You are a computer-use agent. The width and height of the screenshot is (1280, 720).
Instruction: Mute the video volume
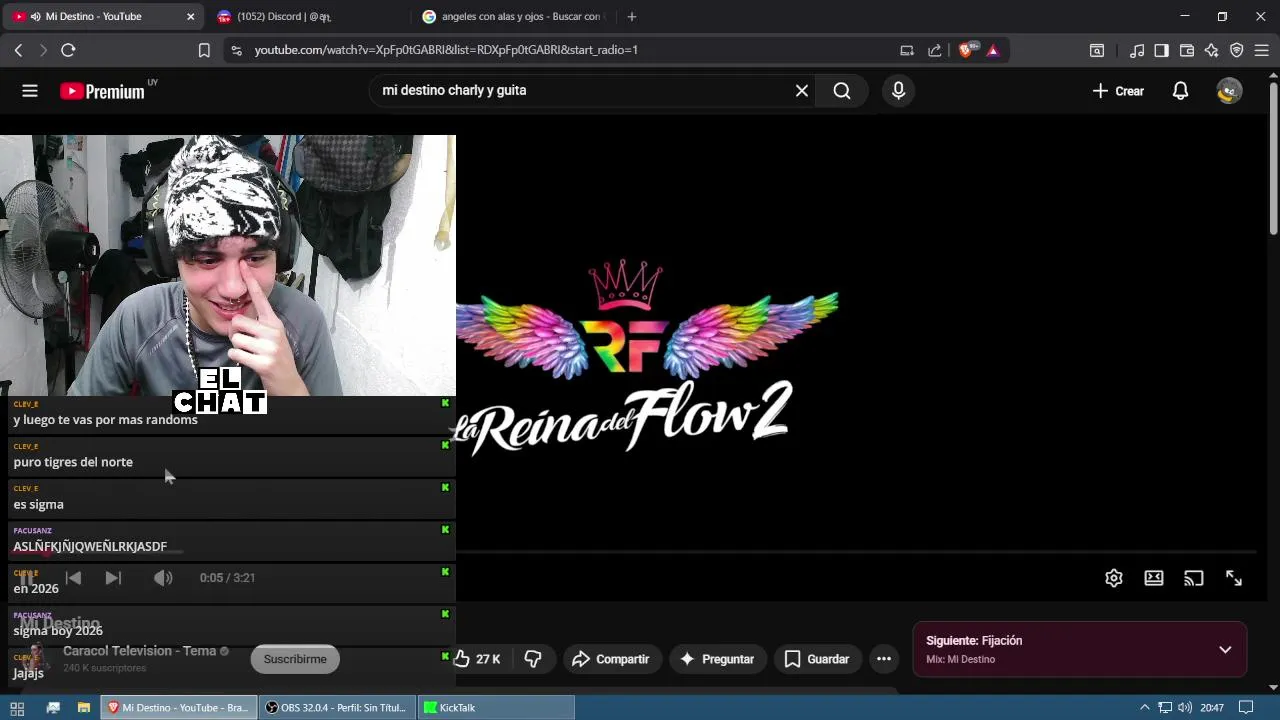point(163,578)
